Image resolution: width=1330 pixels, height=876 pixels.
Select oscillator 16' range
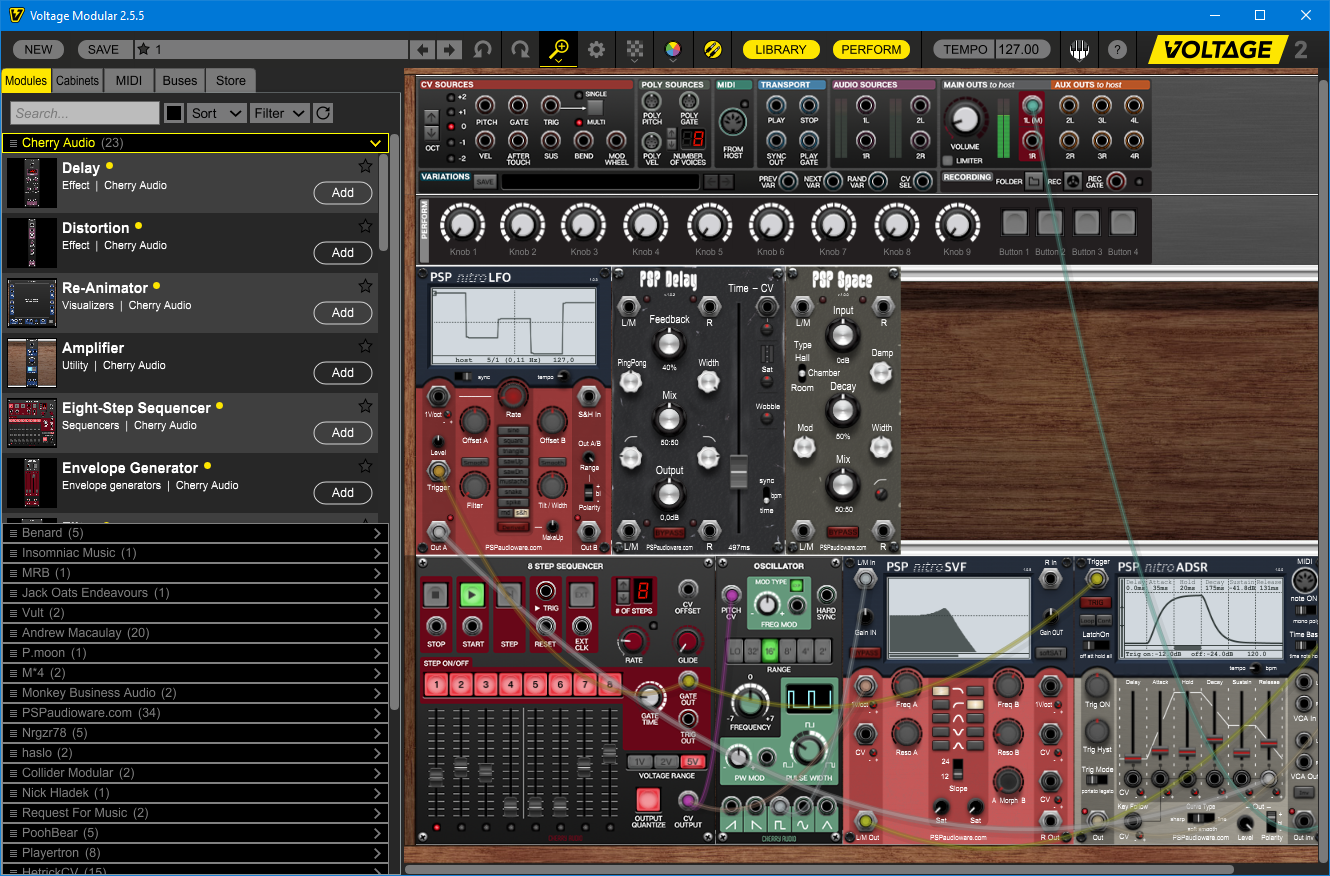pyautogui.click(x=771, y=650)
